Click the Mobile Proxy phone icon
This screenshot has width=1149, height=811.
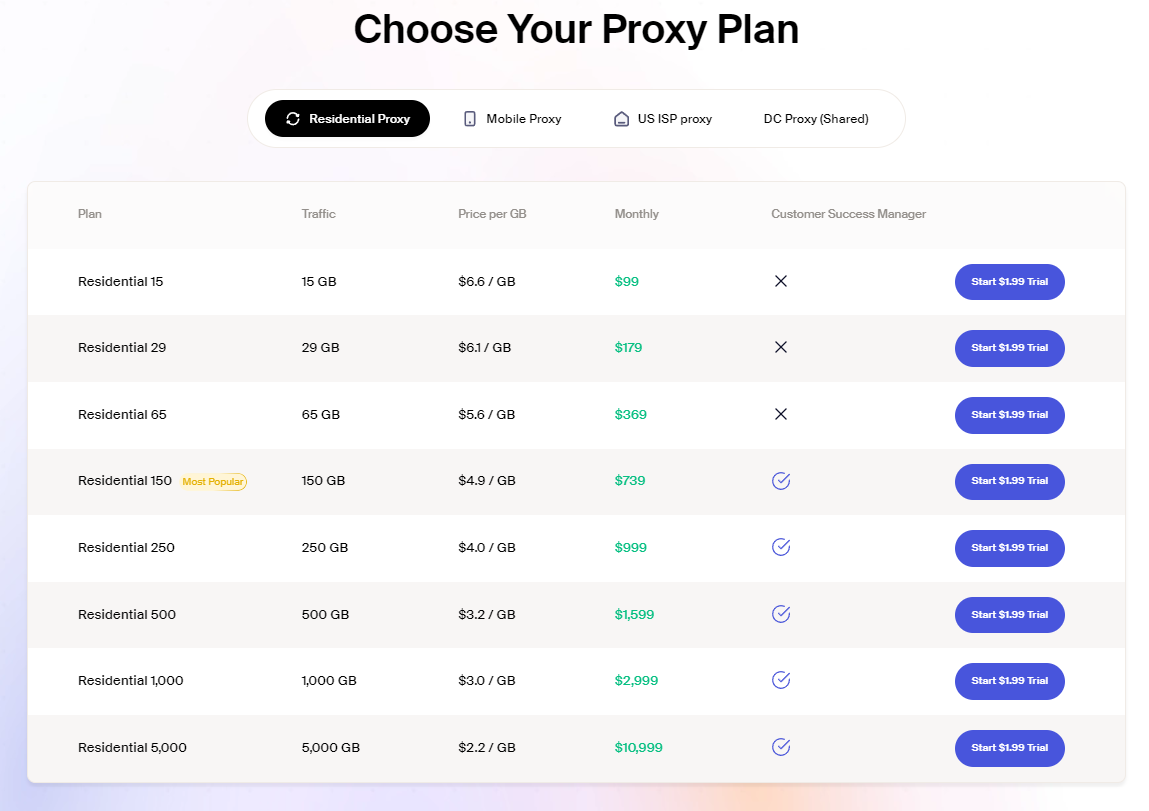coord(470,119)
